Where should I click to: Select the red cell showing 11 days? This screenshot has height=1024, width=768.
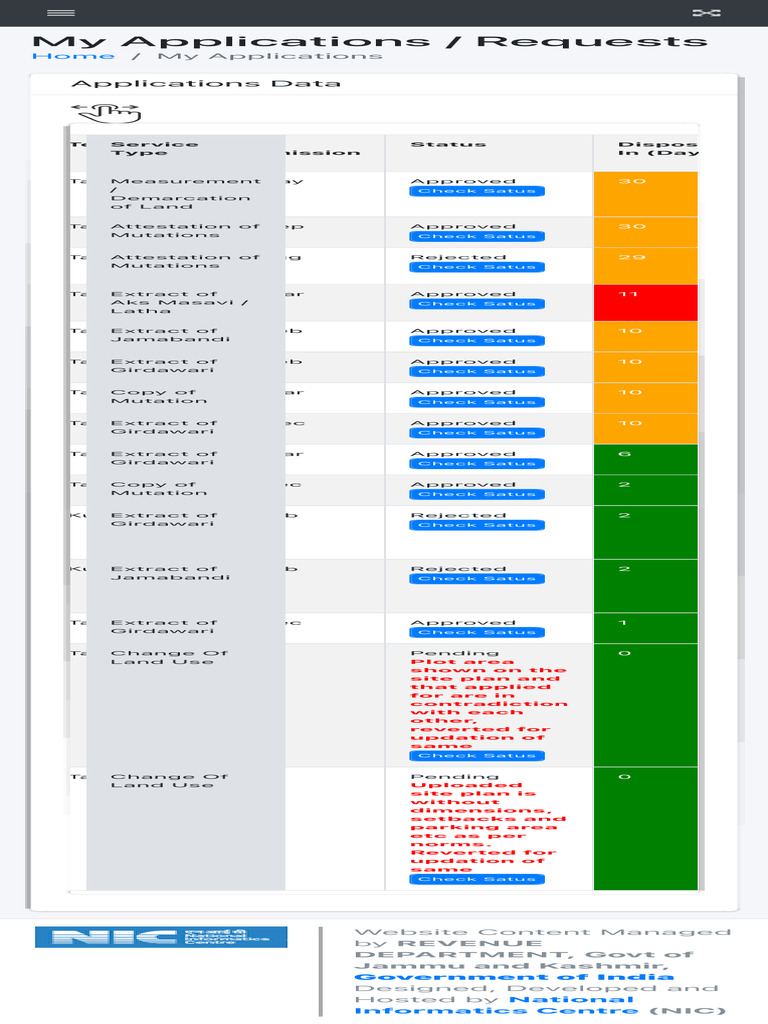tap(646, 302)
